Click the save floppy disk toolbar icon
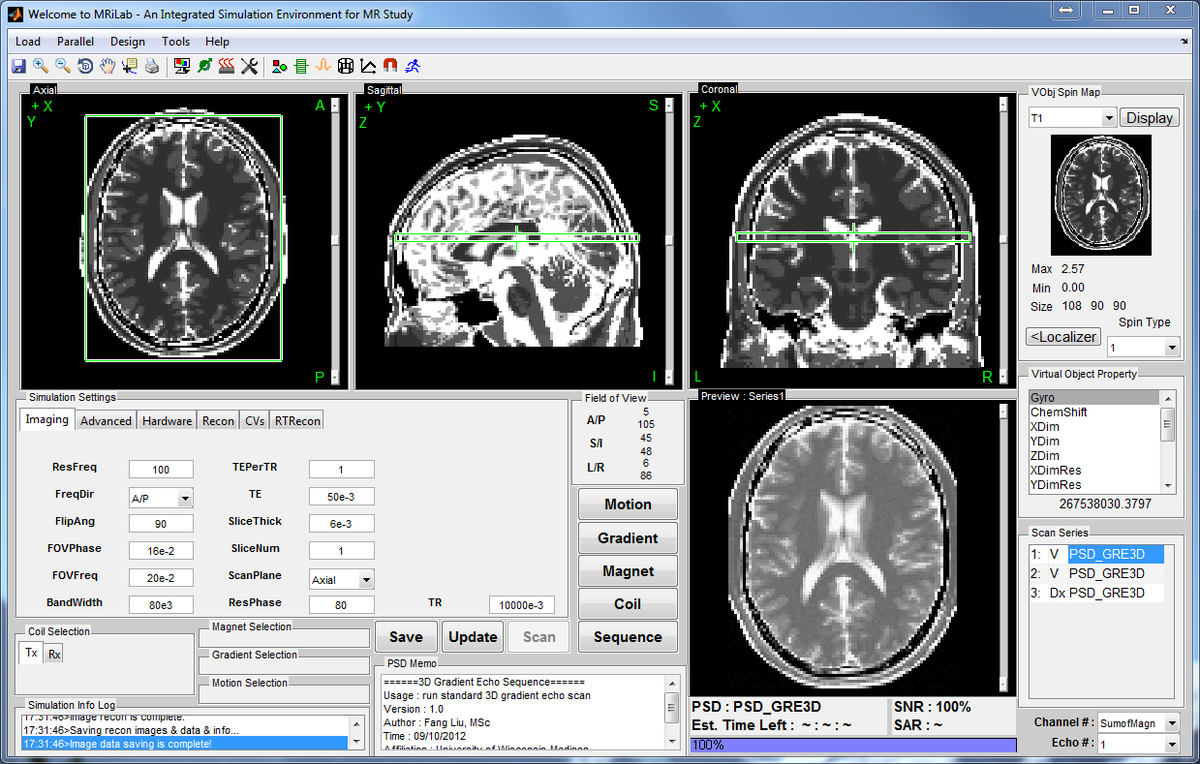 click(18, 66)
